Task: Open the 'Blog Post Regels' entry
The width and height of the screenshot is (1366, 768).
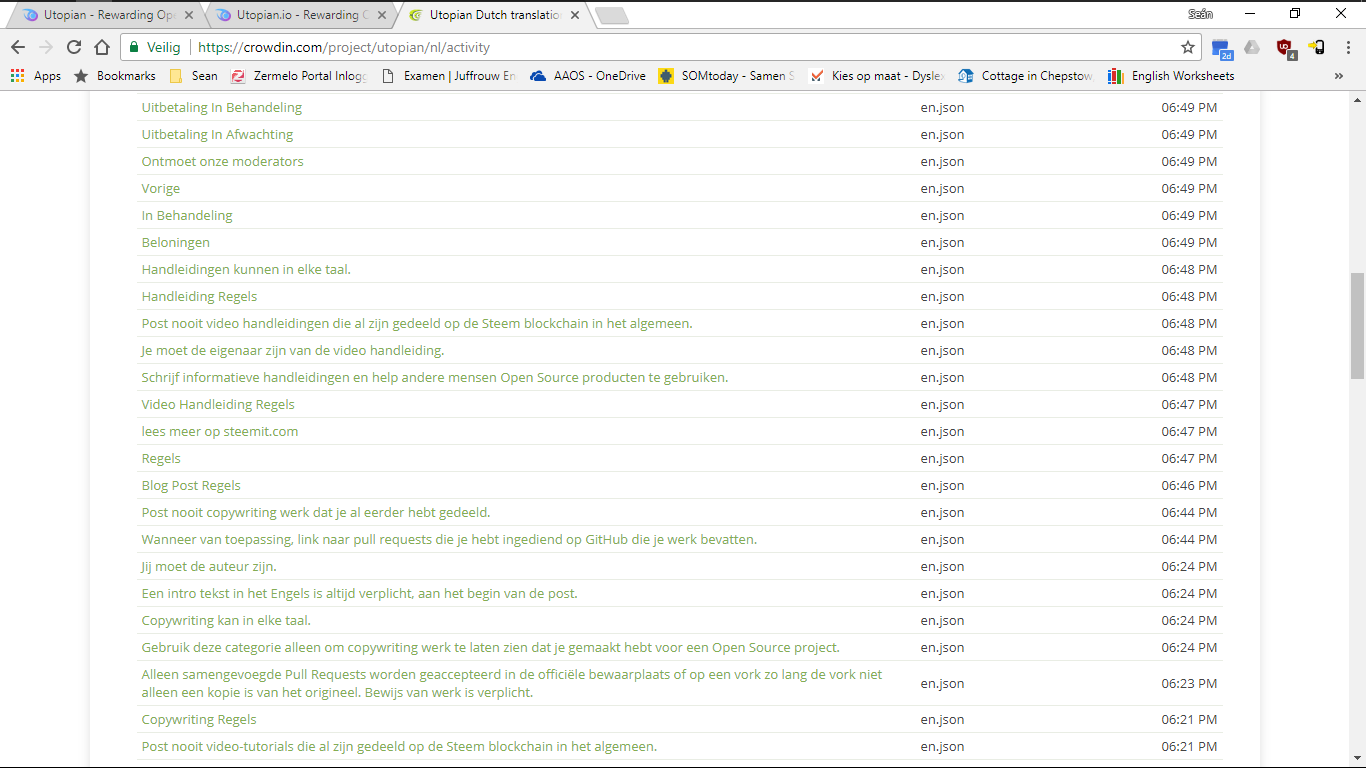Action: (x=191, y=485)
